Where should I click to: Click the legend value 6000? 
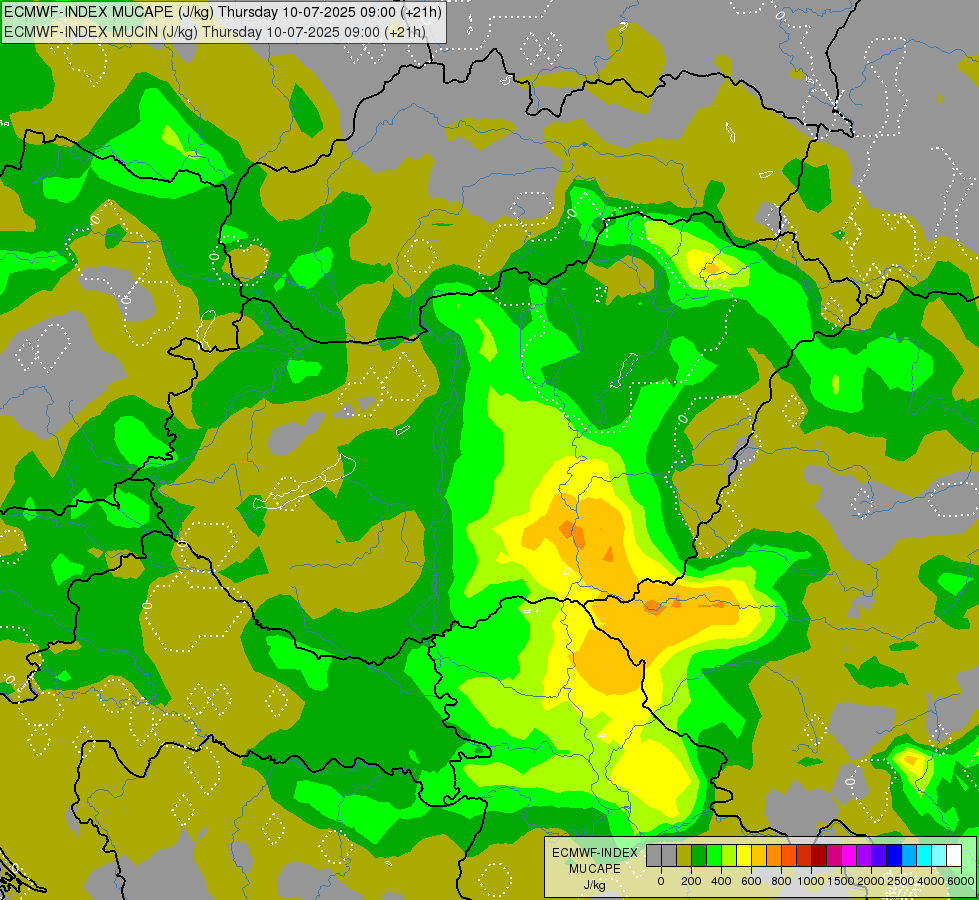(x=961, y=881)
